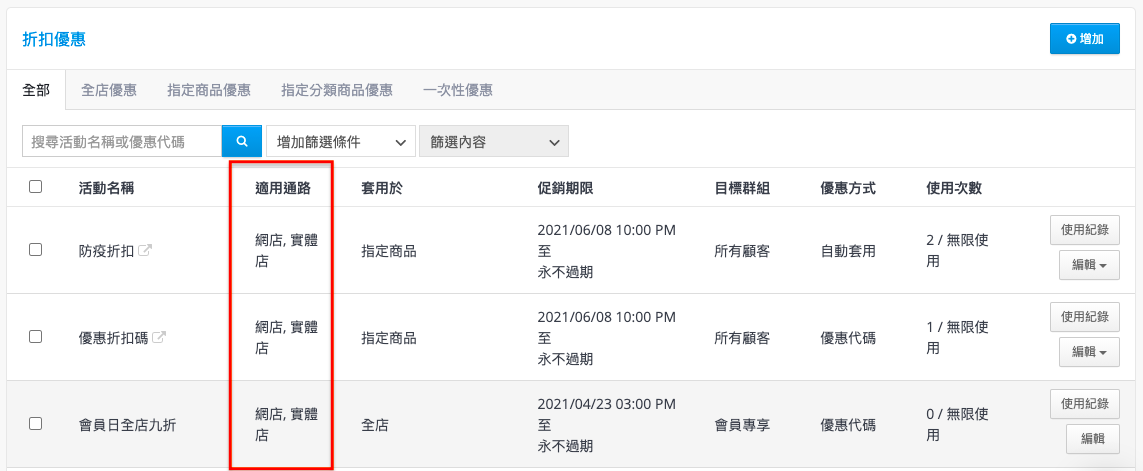Screen dimensions: 1143x471
Task: Open external link icon beside 優惠折扣碼
Action: pyautogui.click(x=158, y=338)
